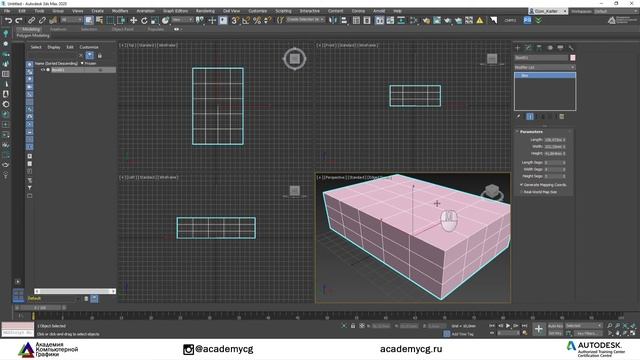Activate the Select Object tool
640x360 pixels.
click(x=89, y=20)
